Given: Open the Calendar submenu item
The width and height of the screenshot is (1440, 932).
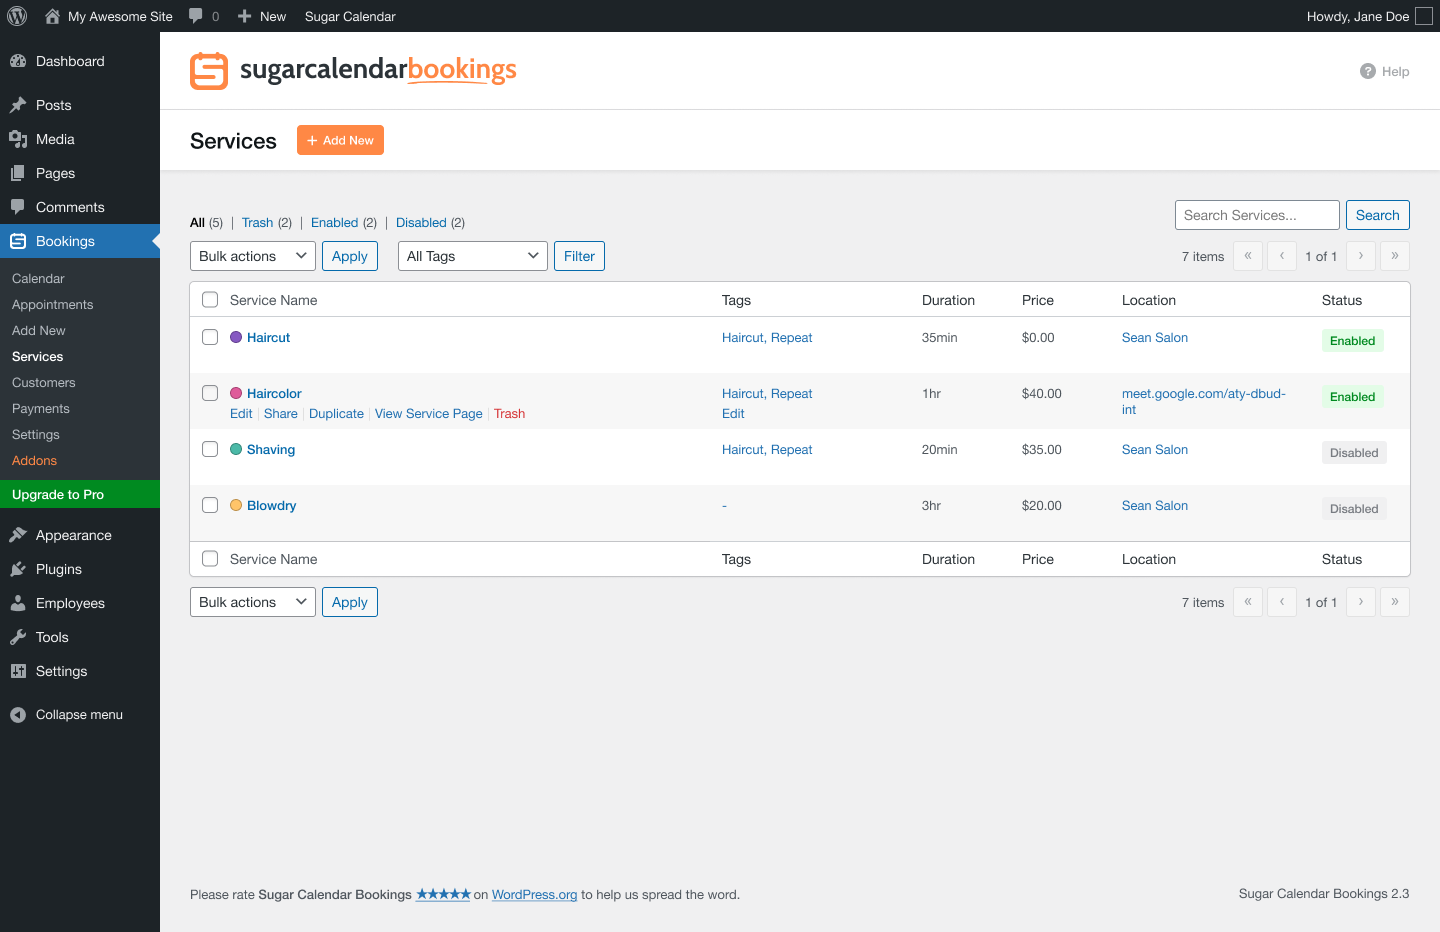Looking at the screenshot, I should (38, 279).
